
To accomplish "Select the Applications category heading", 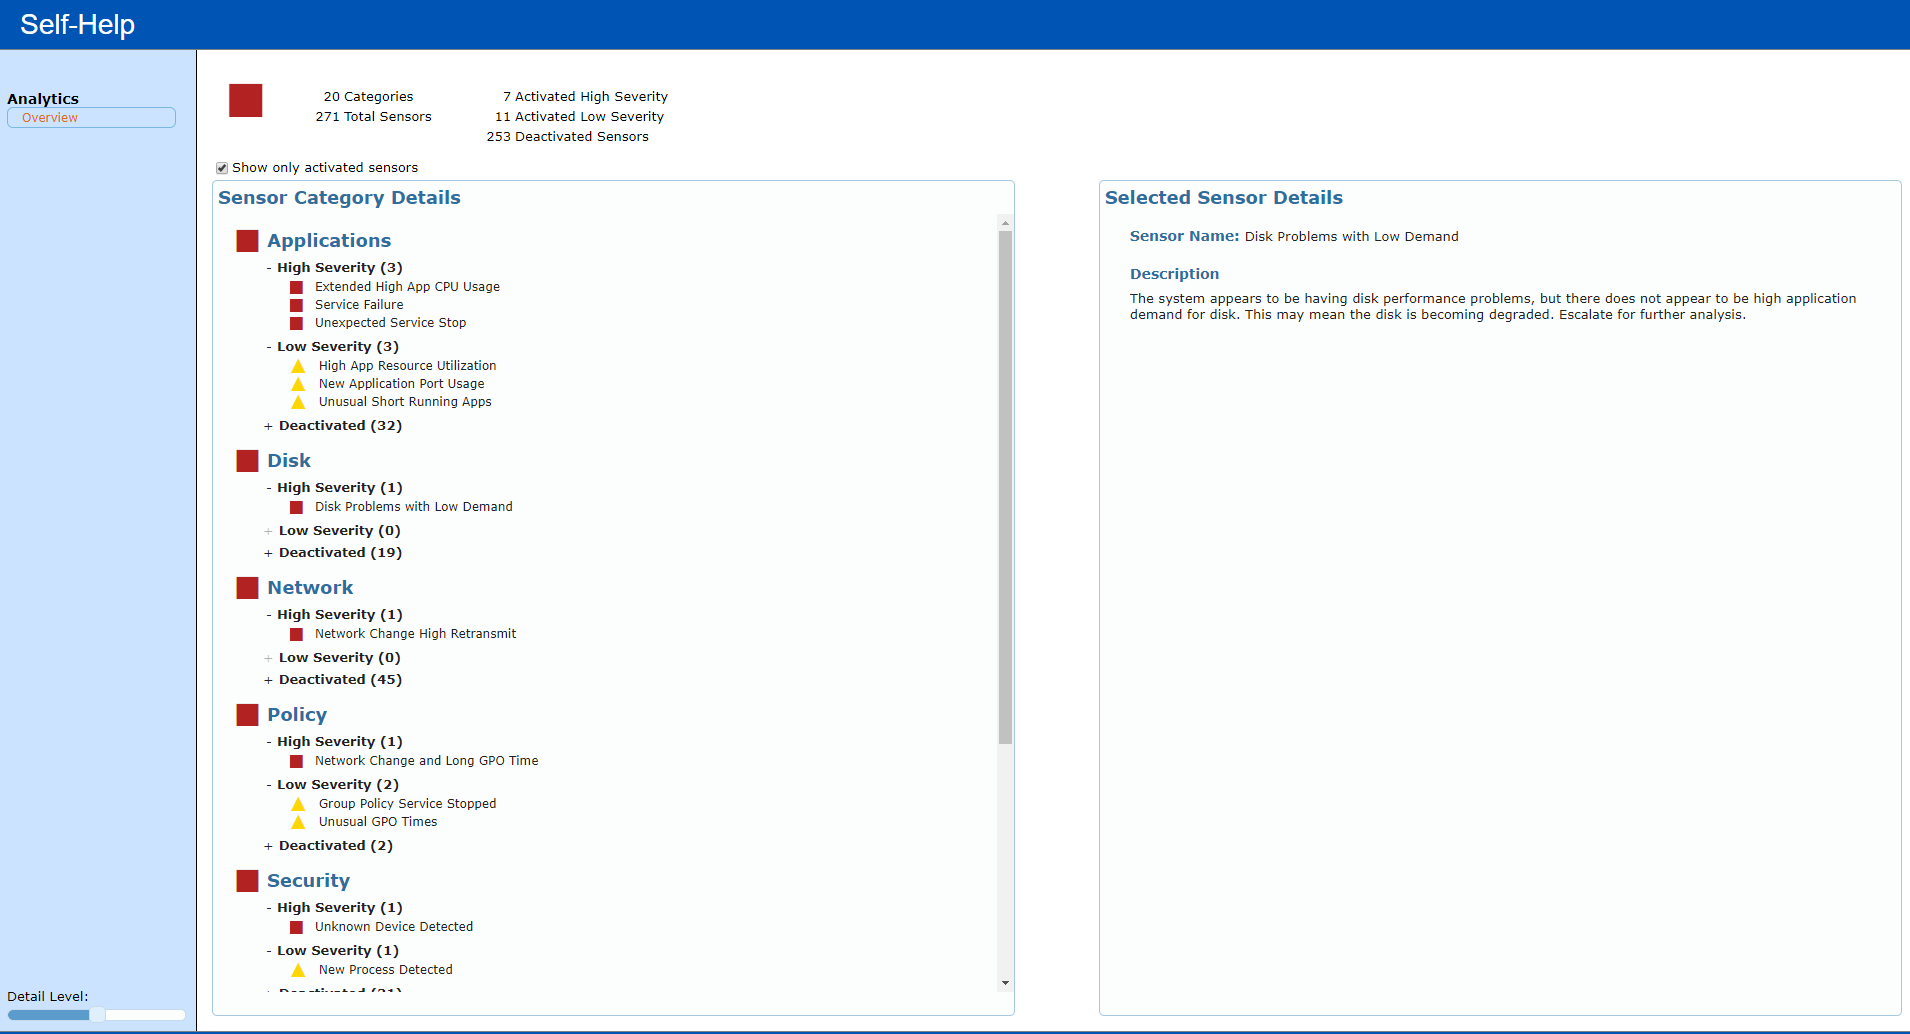I will 329,241.
